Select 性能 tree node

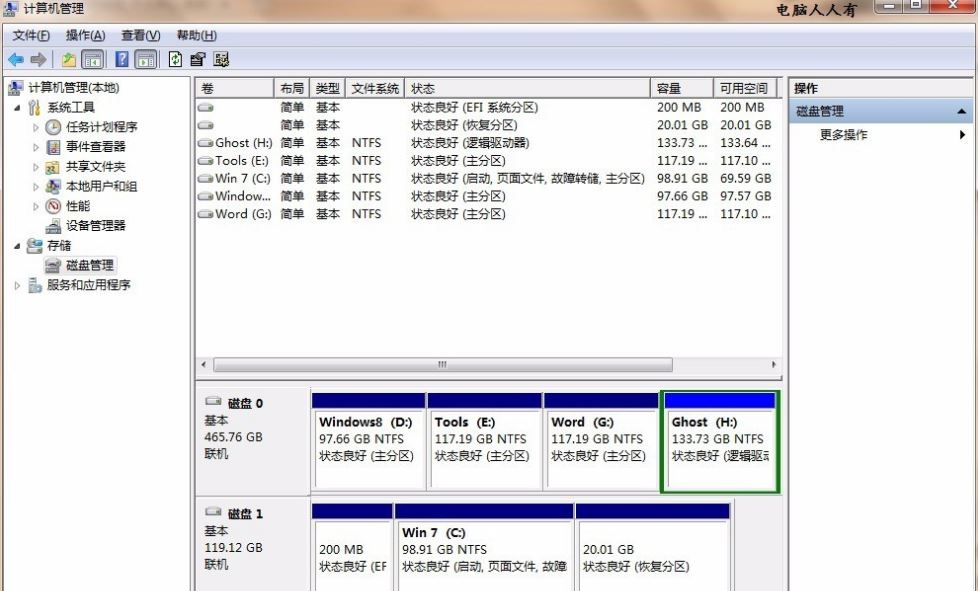click(x=77, y=206)
